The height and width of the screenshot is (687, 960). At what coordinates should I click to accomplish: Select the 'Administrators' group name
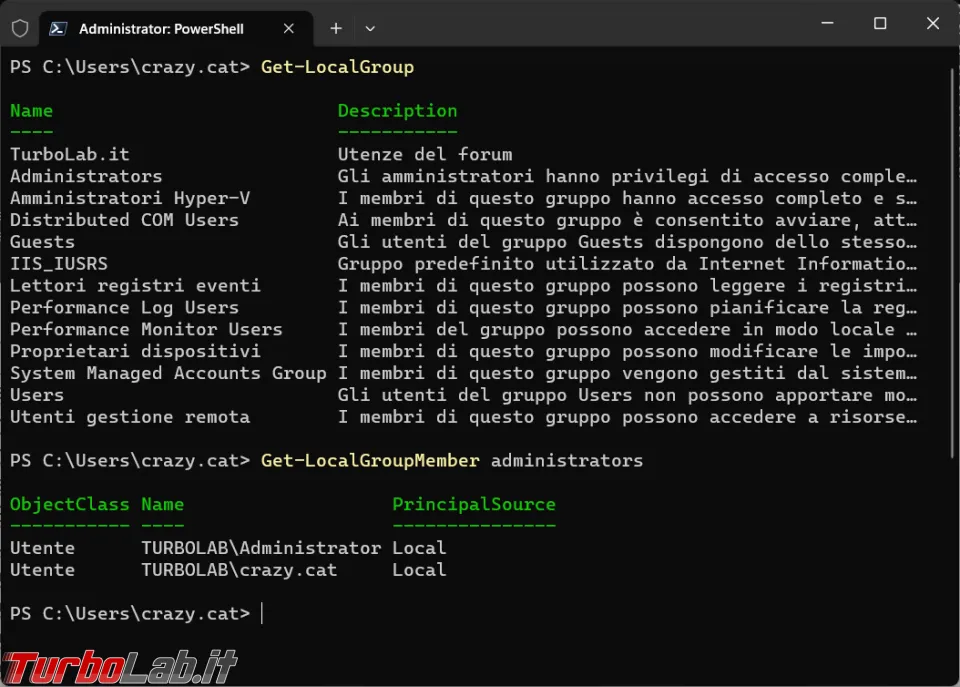[x=86, y=176]
